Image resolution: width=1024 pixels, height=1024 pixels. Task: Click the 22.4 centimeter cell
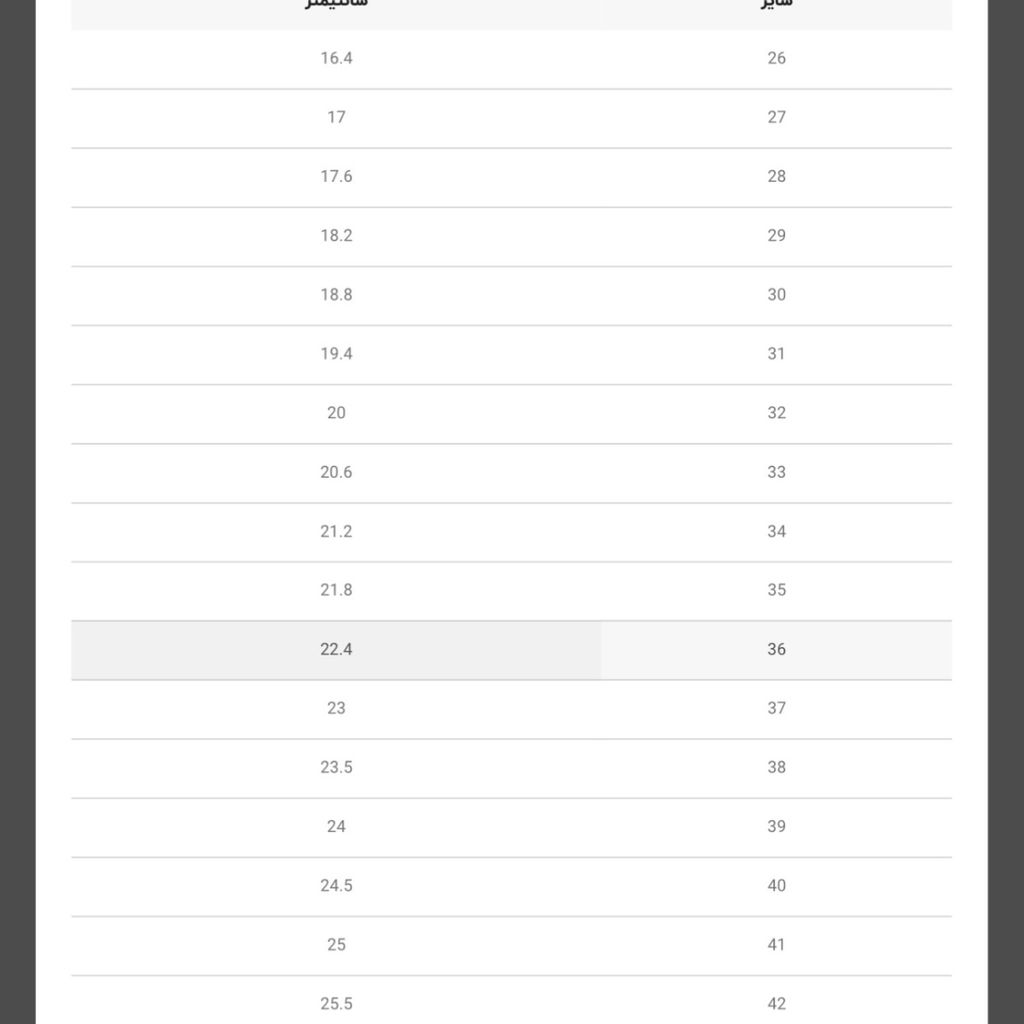point(336,650)
